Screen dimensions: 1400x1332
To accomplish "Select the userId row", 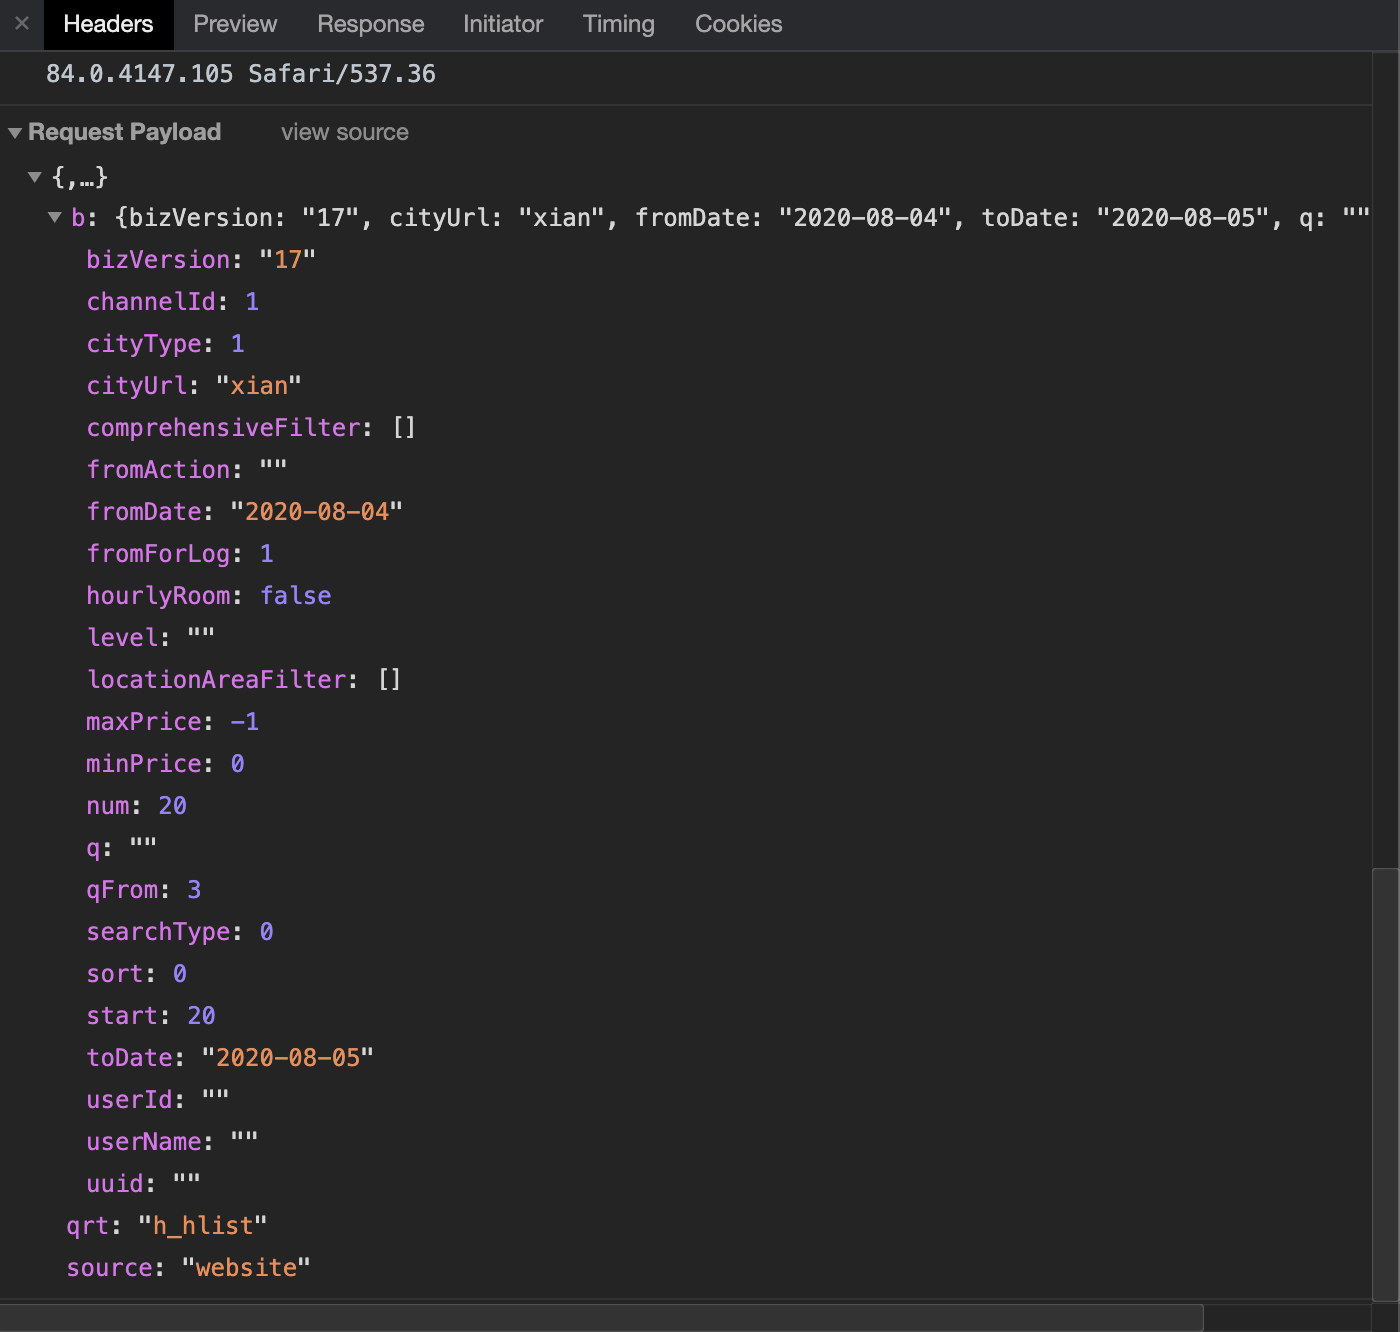I will [158, 1100].
